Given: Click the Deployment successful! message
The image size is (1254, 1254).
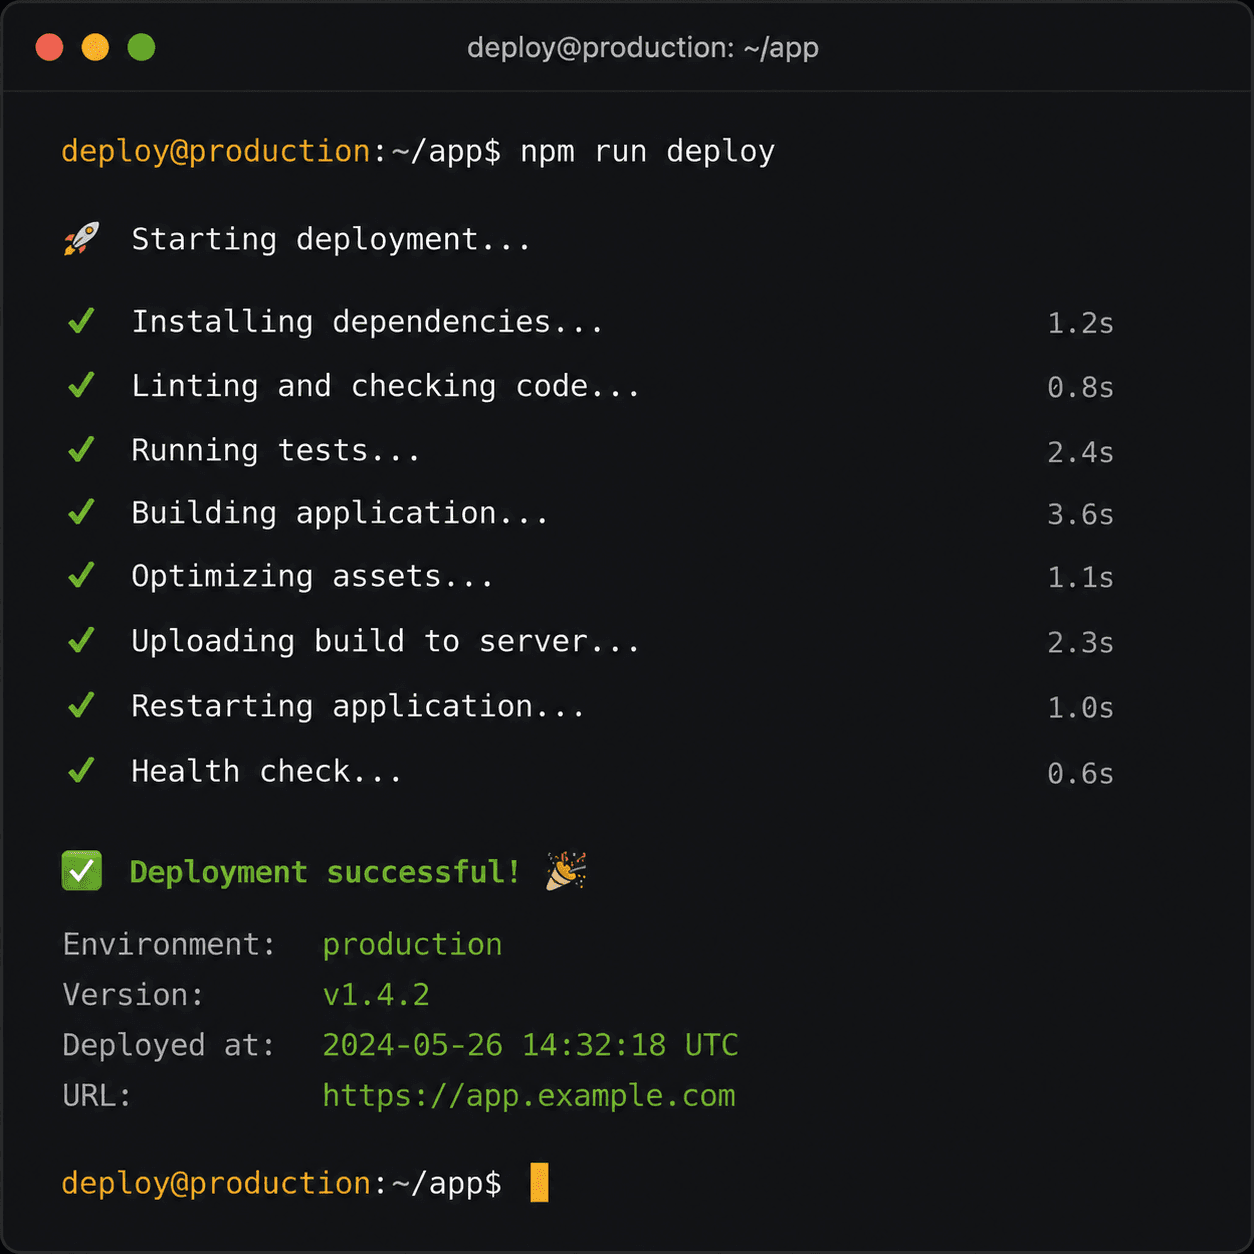Looking at the screenshot, I should [x=325, y=872].
